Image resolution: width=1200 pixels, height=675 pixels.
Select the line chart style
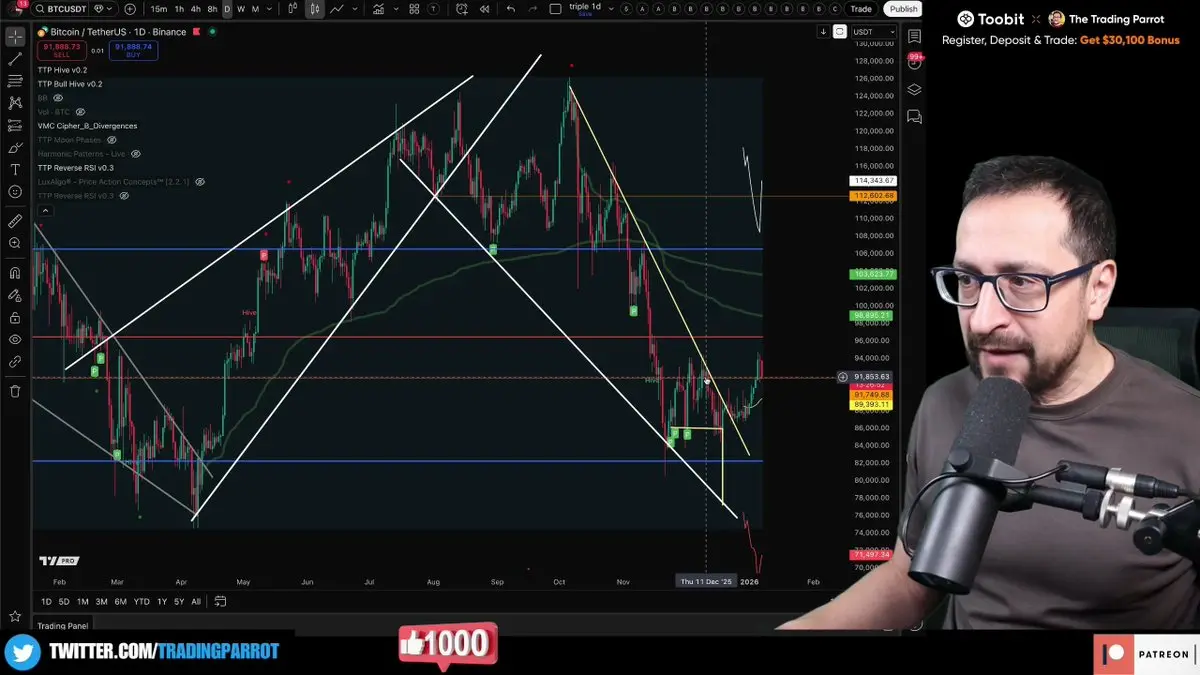(x=337, y=9)
